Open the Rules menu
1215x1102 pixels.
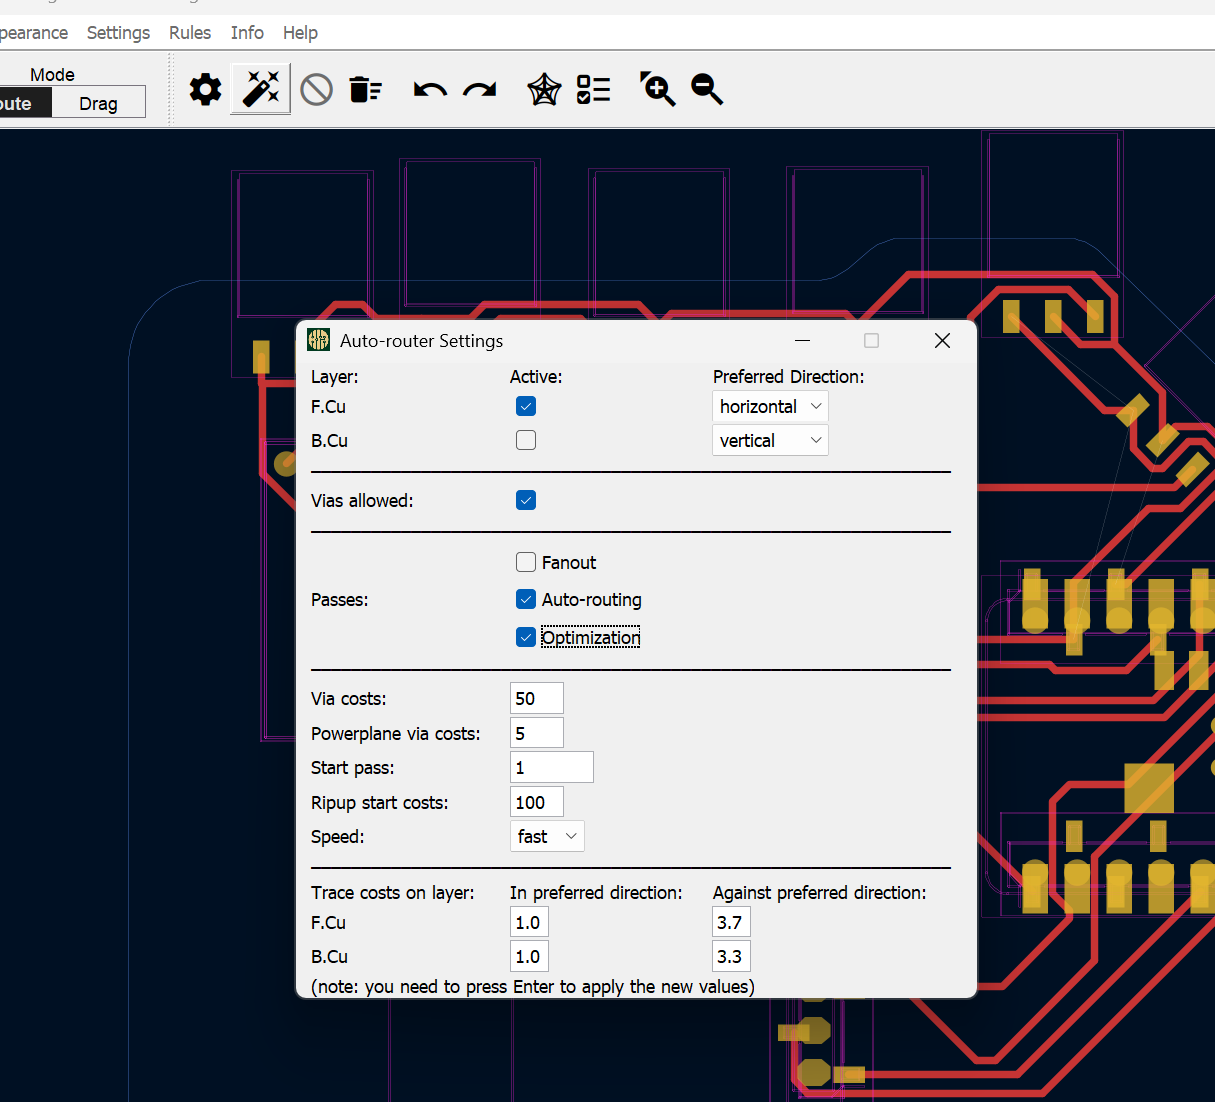[x=189, y=32]
